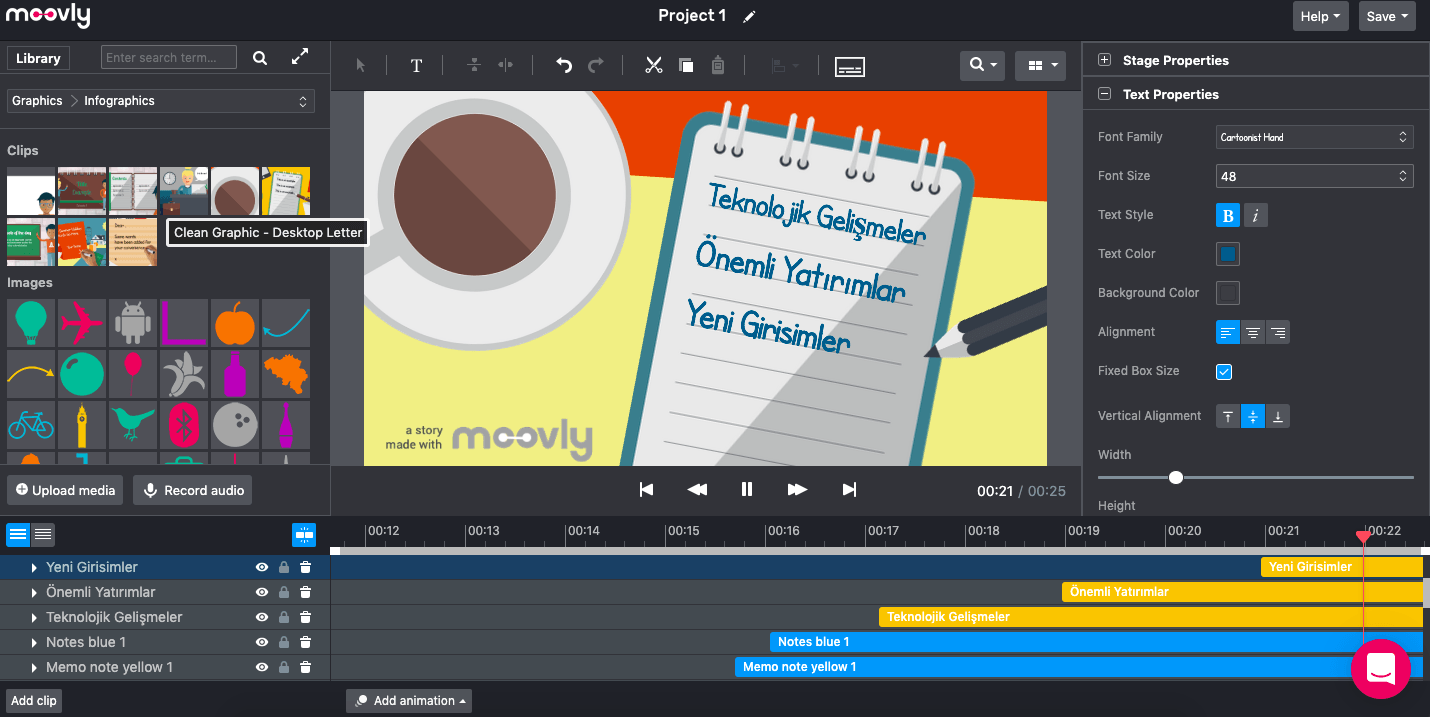Click the library search magnifier icon
This screenshot has width=1430, height=717.
(x=260, y=58)
